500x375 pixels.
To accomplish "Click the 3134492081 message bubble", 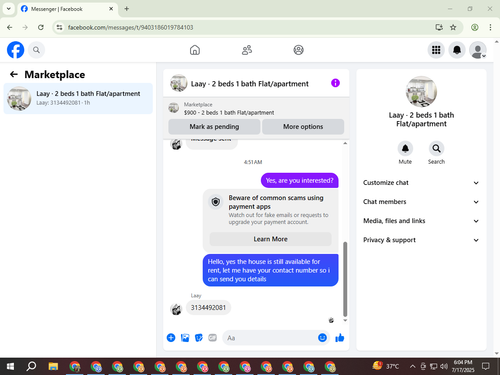I will click(x=208, y=307).
